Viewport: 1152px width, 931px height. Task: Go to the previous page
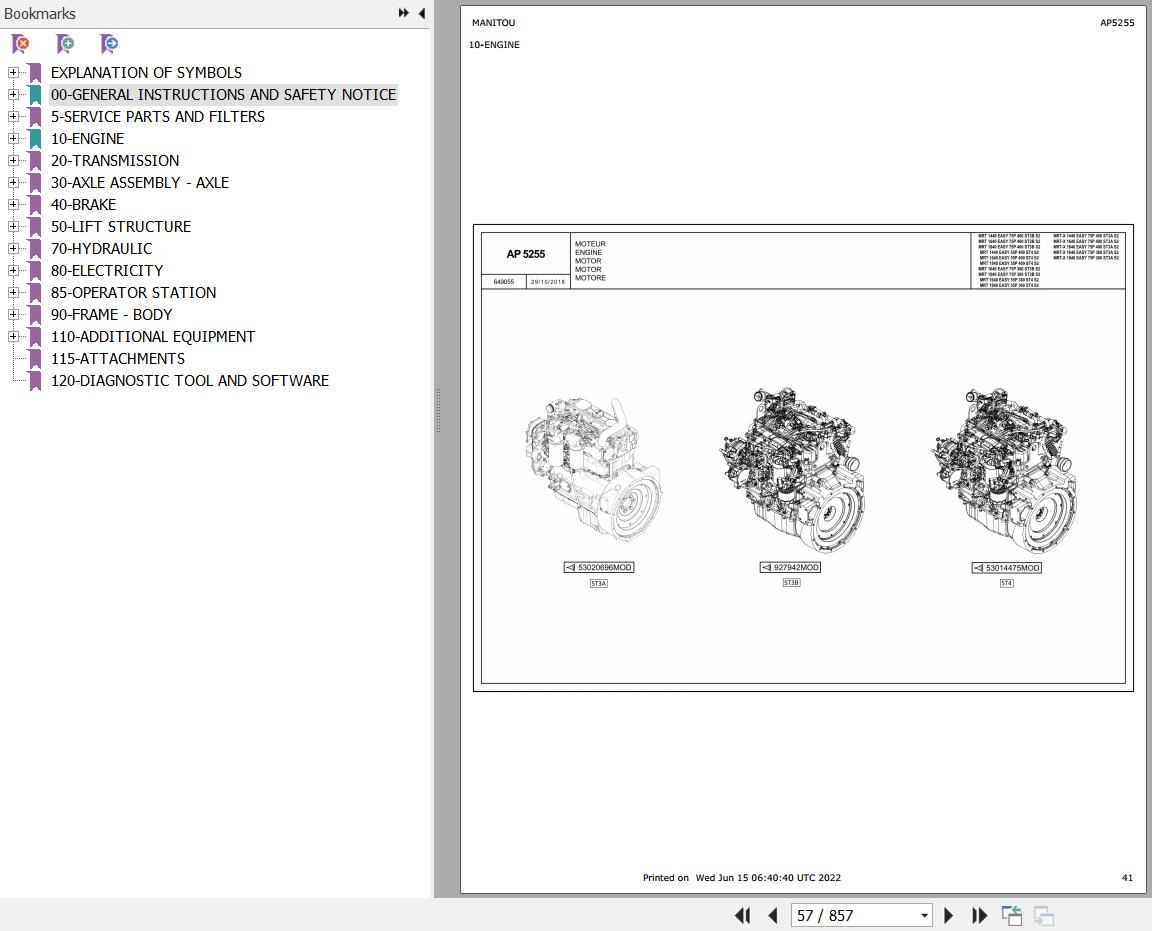(x=772, y=916)
